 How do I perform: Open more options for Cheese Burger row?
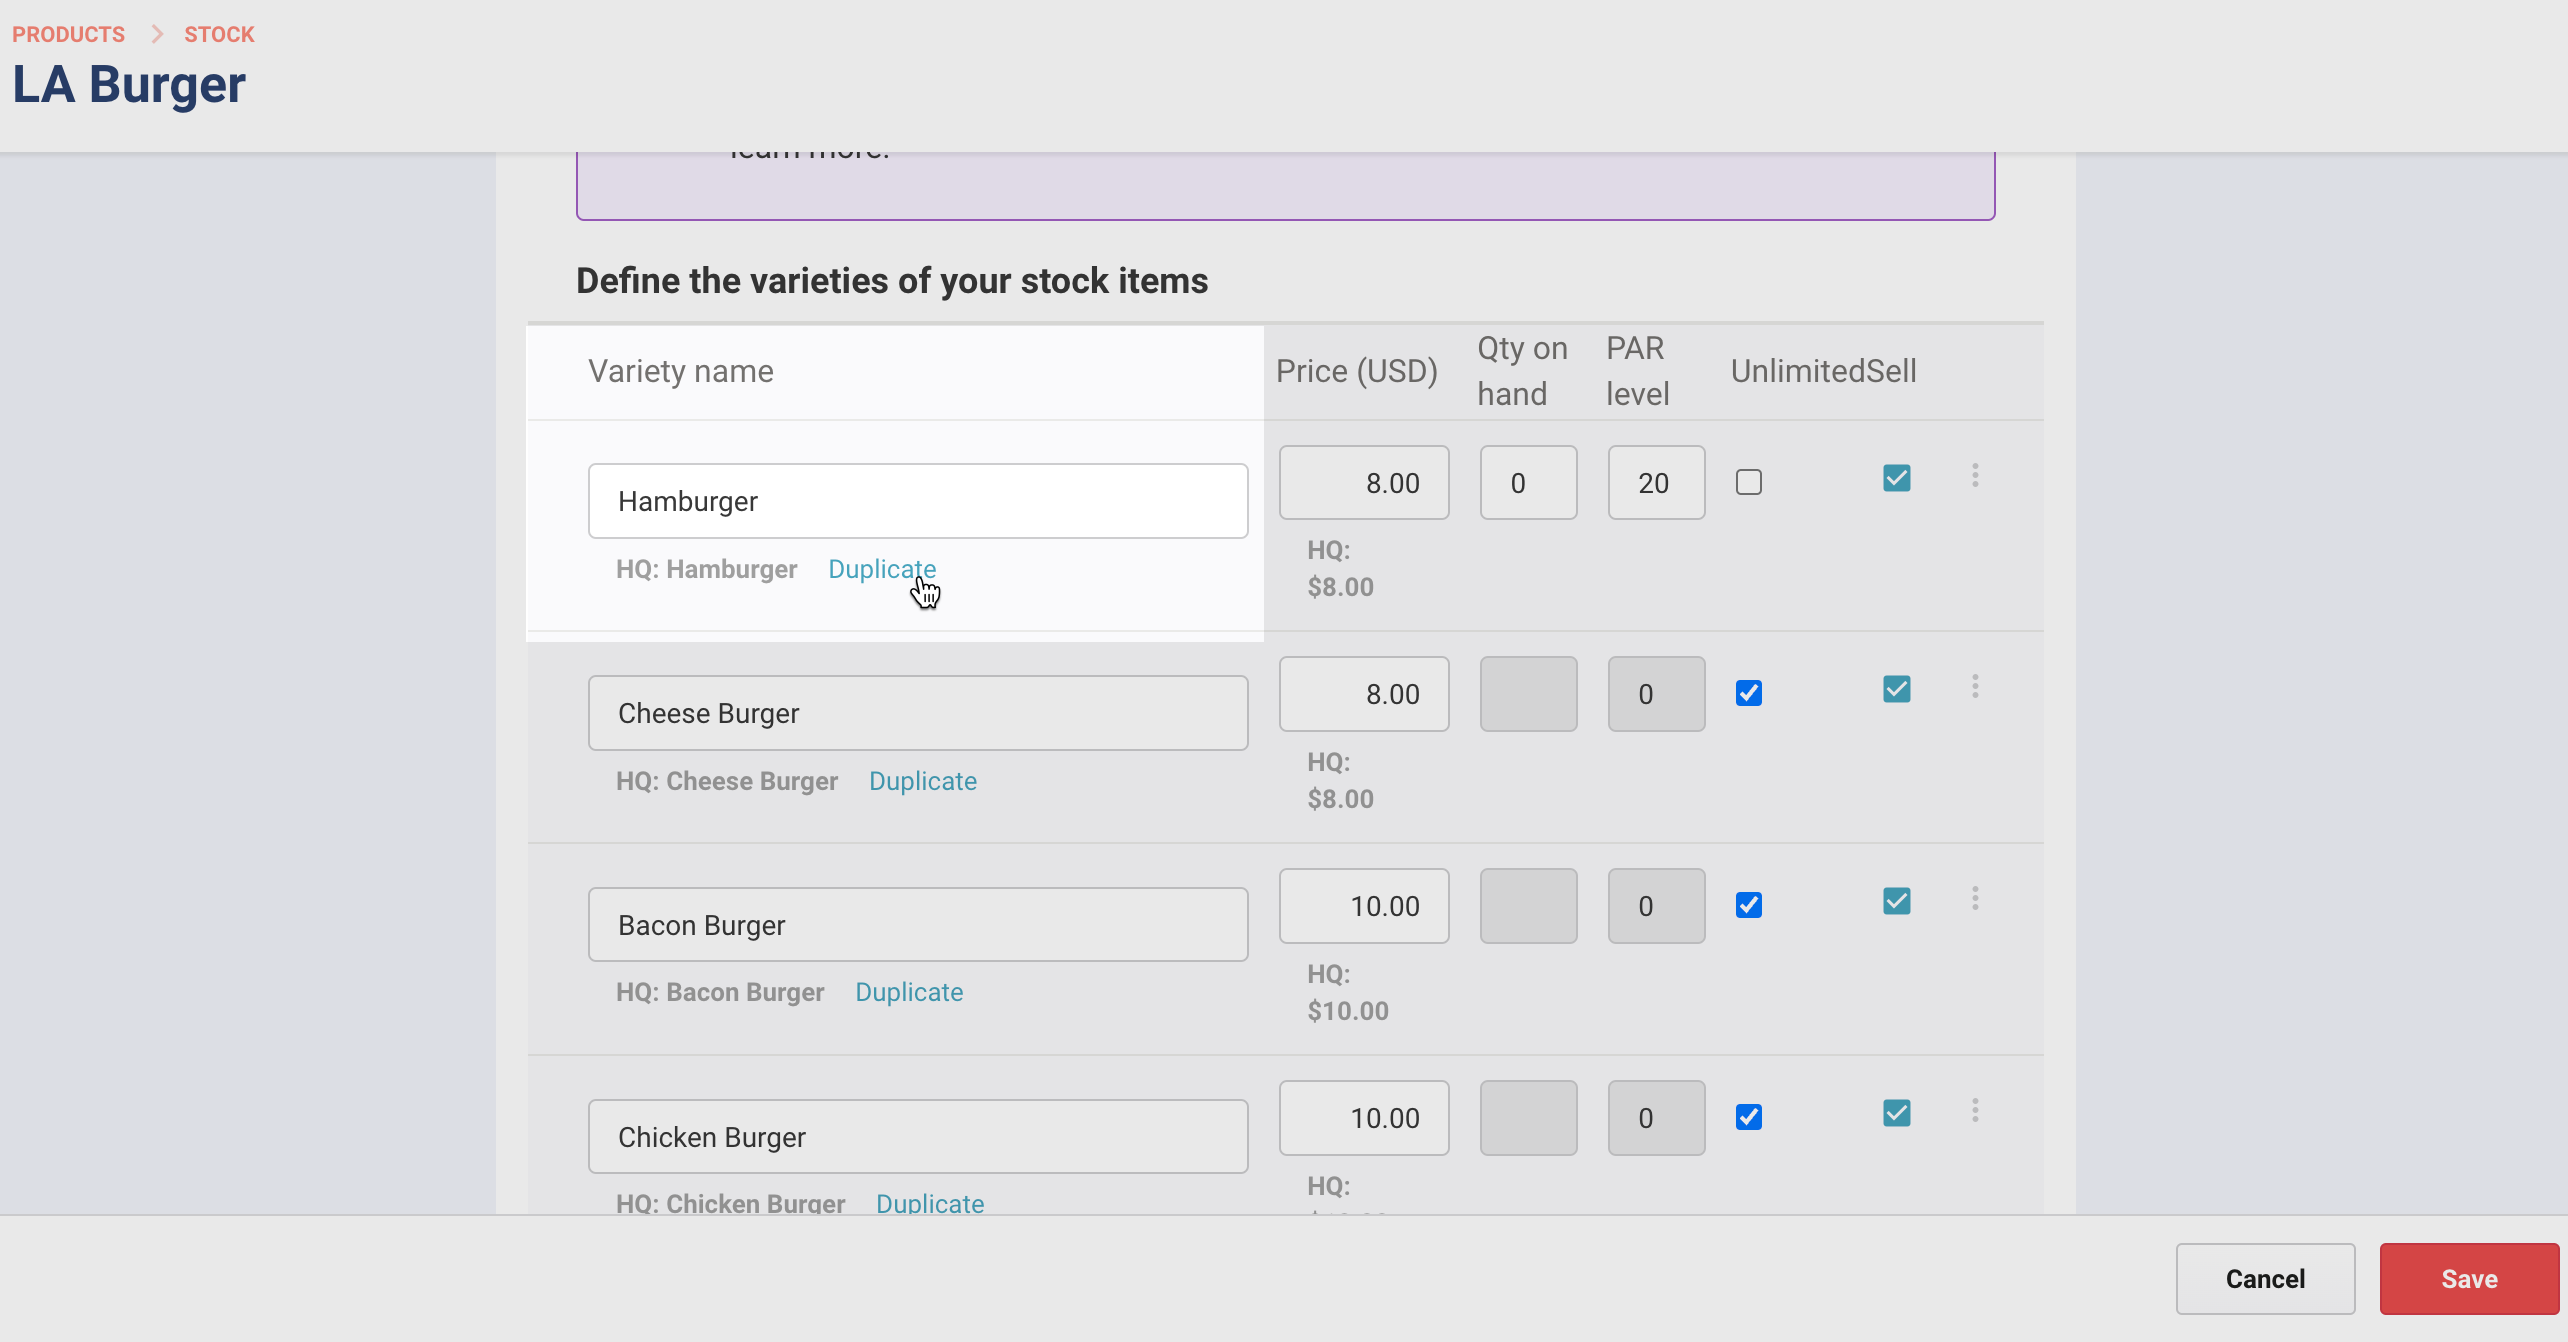1975,686
